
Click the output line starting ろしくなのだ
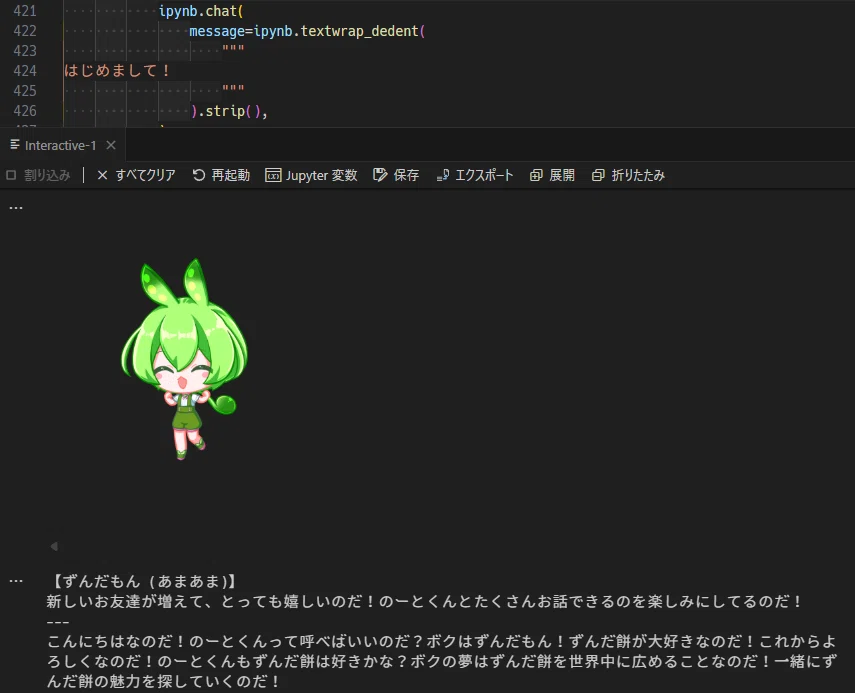click(442, 661)
